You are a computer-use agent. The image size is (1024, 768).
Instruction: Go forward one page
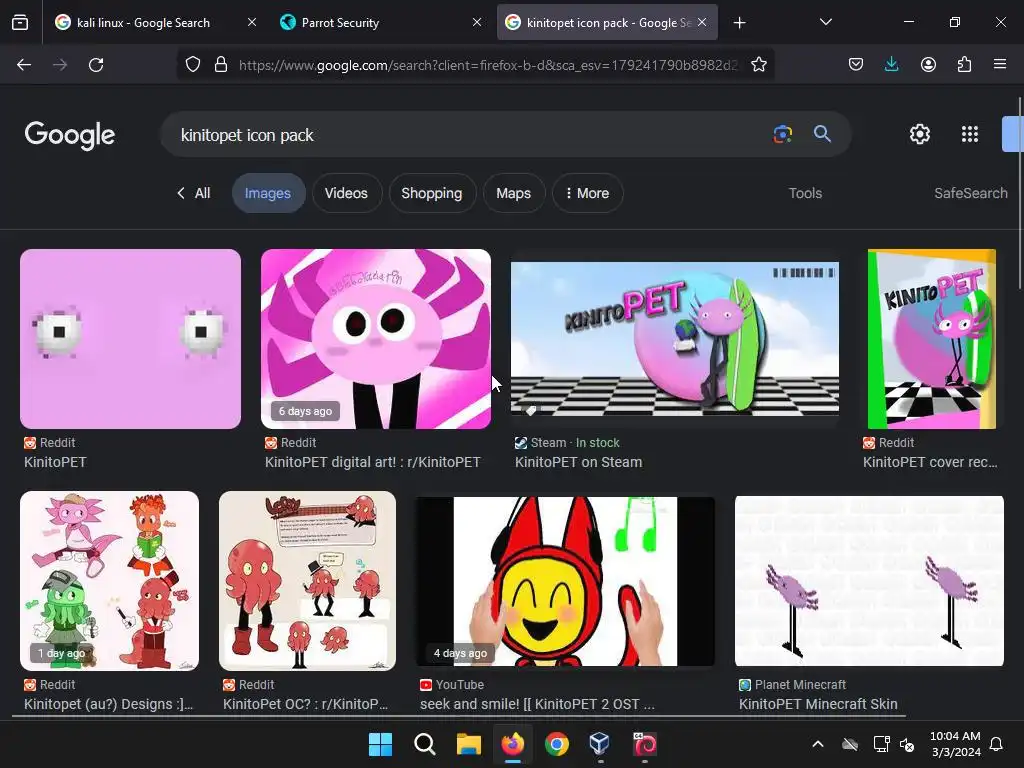point(60,65)
